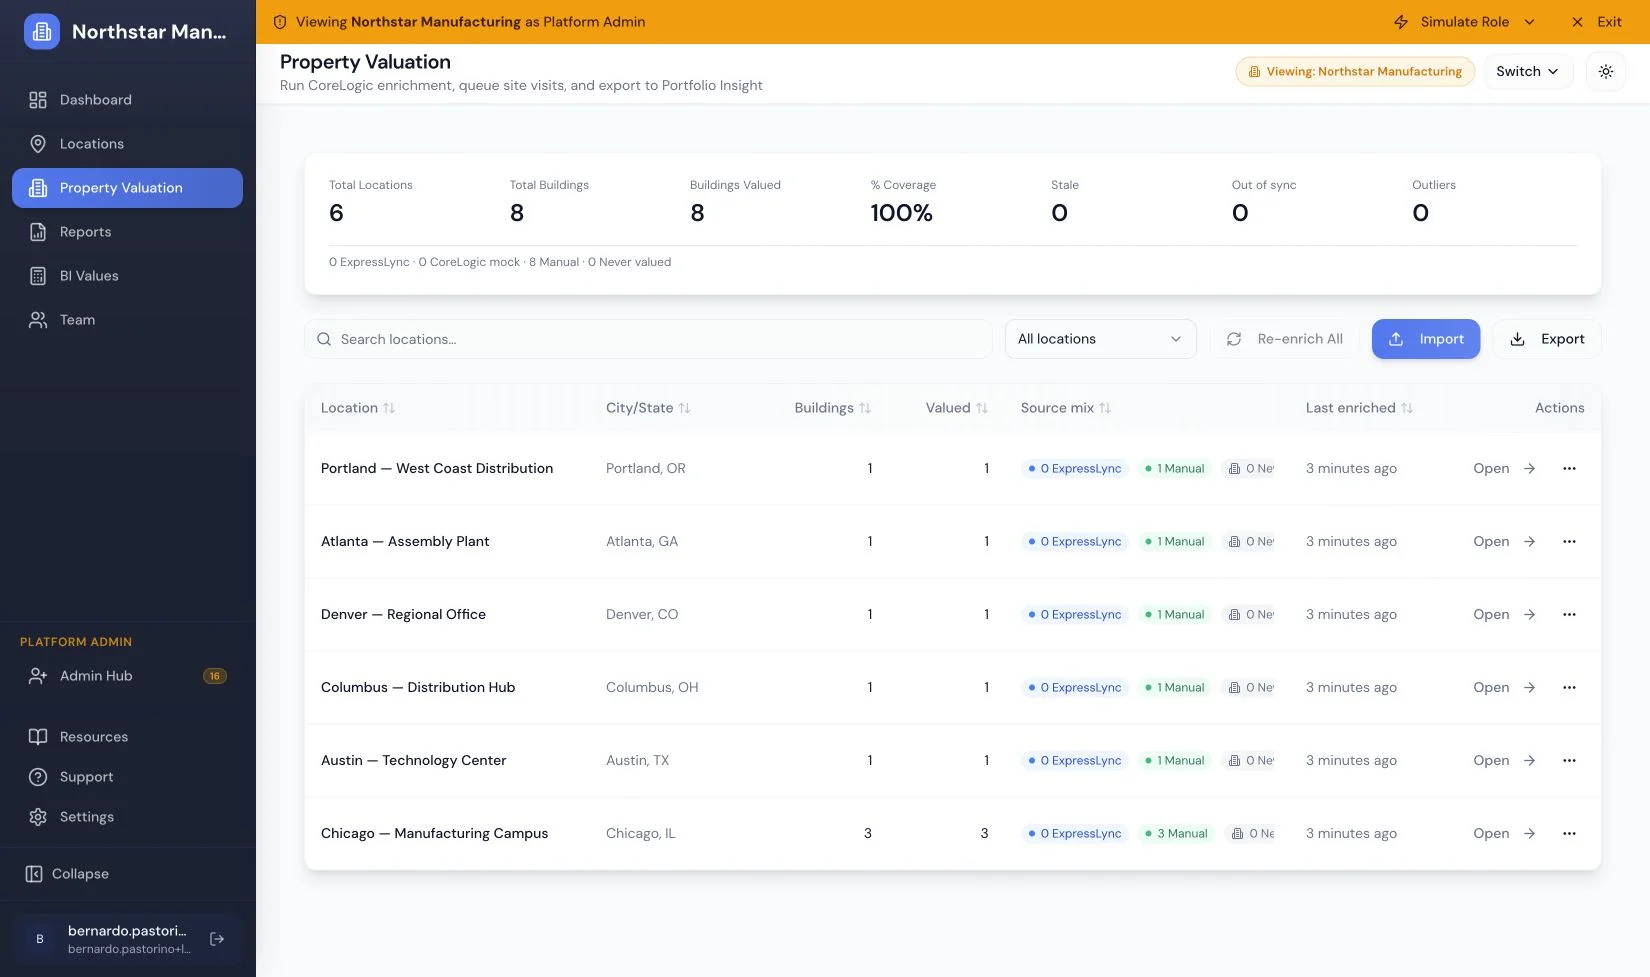The width and height of the screenshot is (1650, 977).
Task: Click the 3 Manual tag in Chicago row
Action: 1176,833
